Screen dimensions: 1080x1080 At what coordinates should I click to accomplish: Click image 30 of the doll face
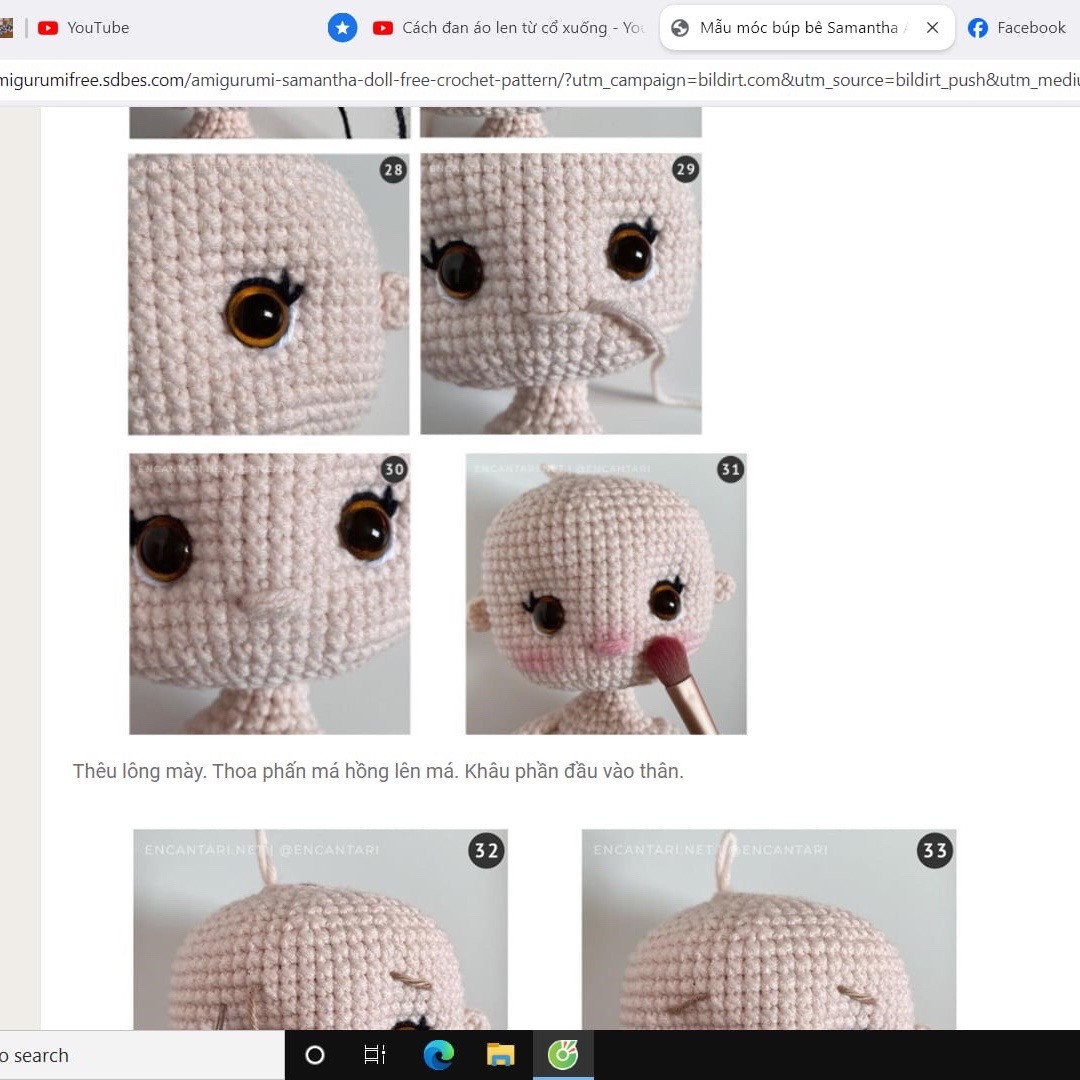tap(268, 592)
